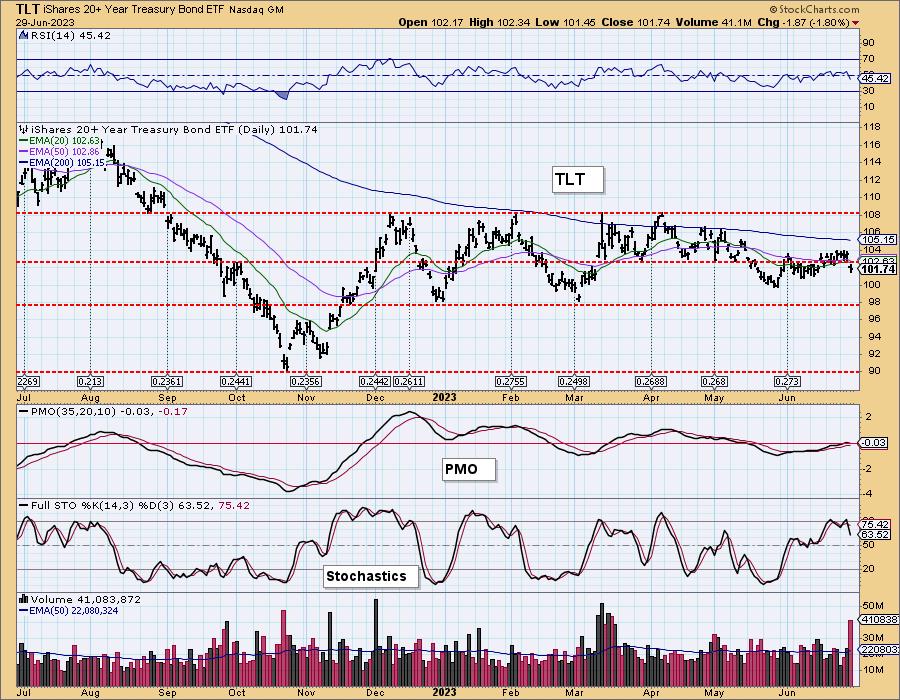Image resolution: width=900 pixels, height=700 pixels.
Task: Click the red down-arrow change indicator
Action: click(x=856, y=22)
